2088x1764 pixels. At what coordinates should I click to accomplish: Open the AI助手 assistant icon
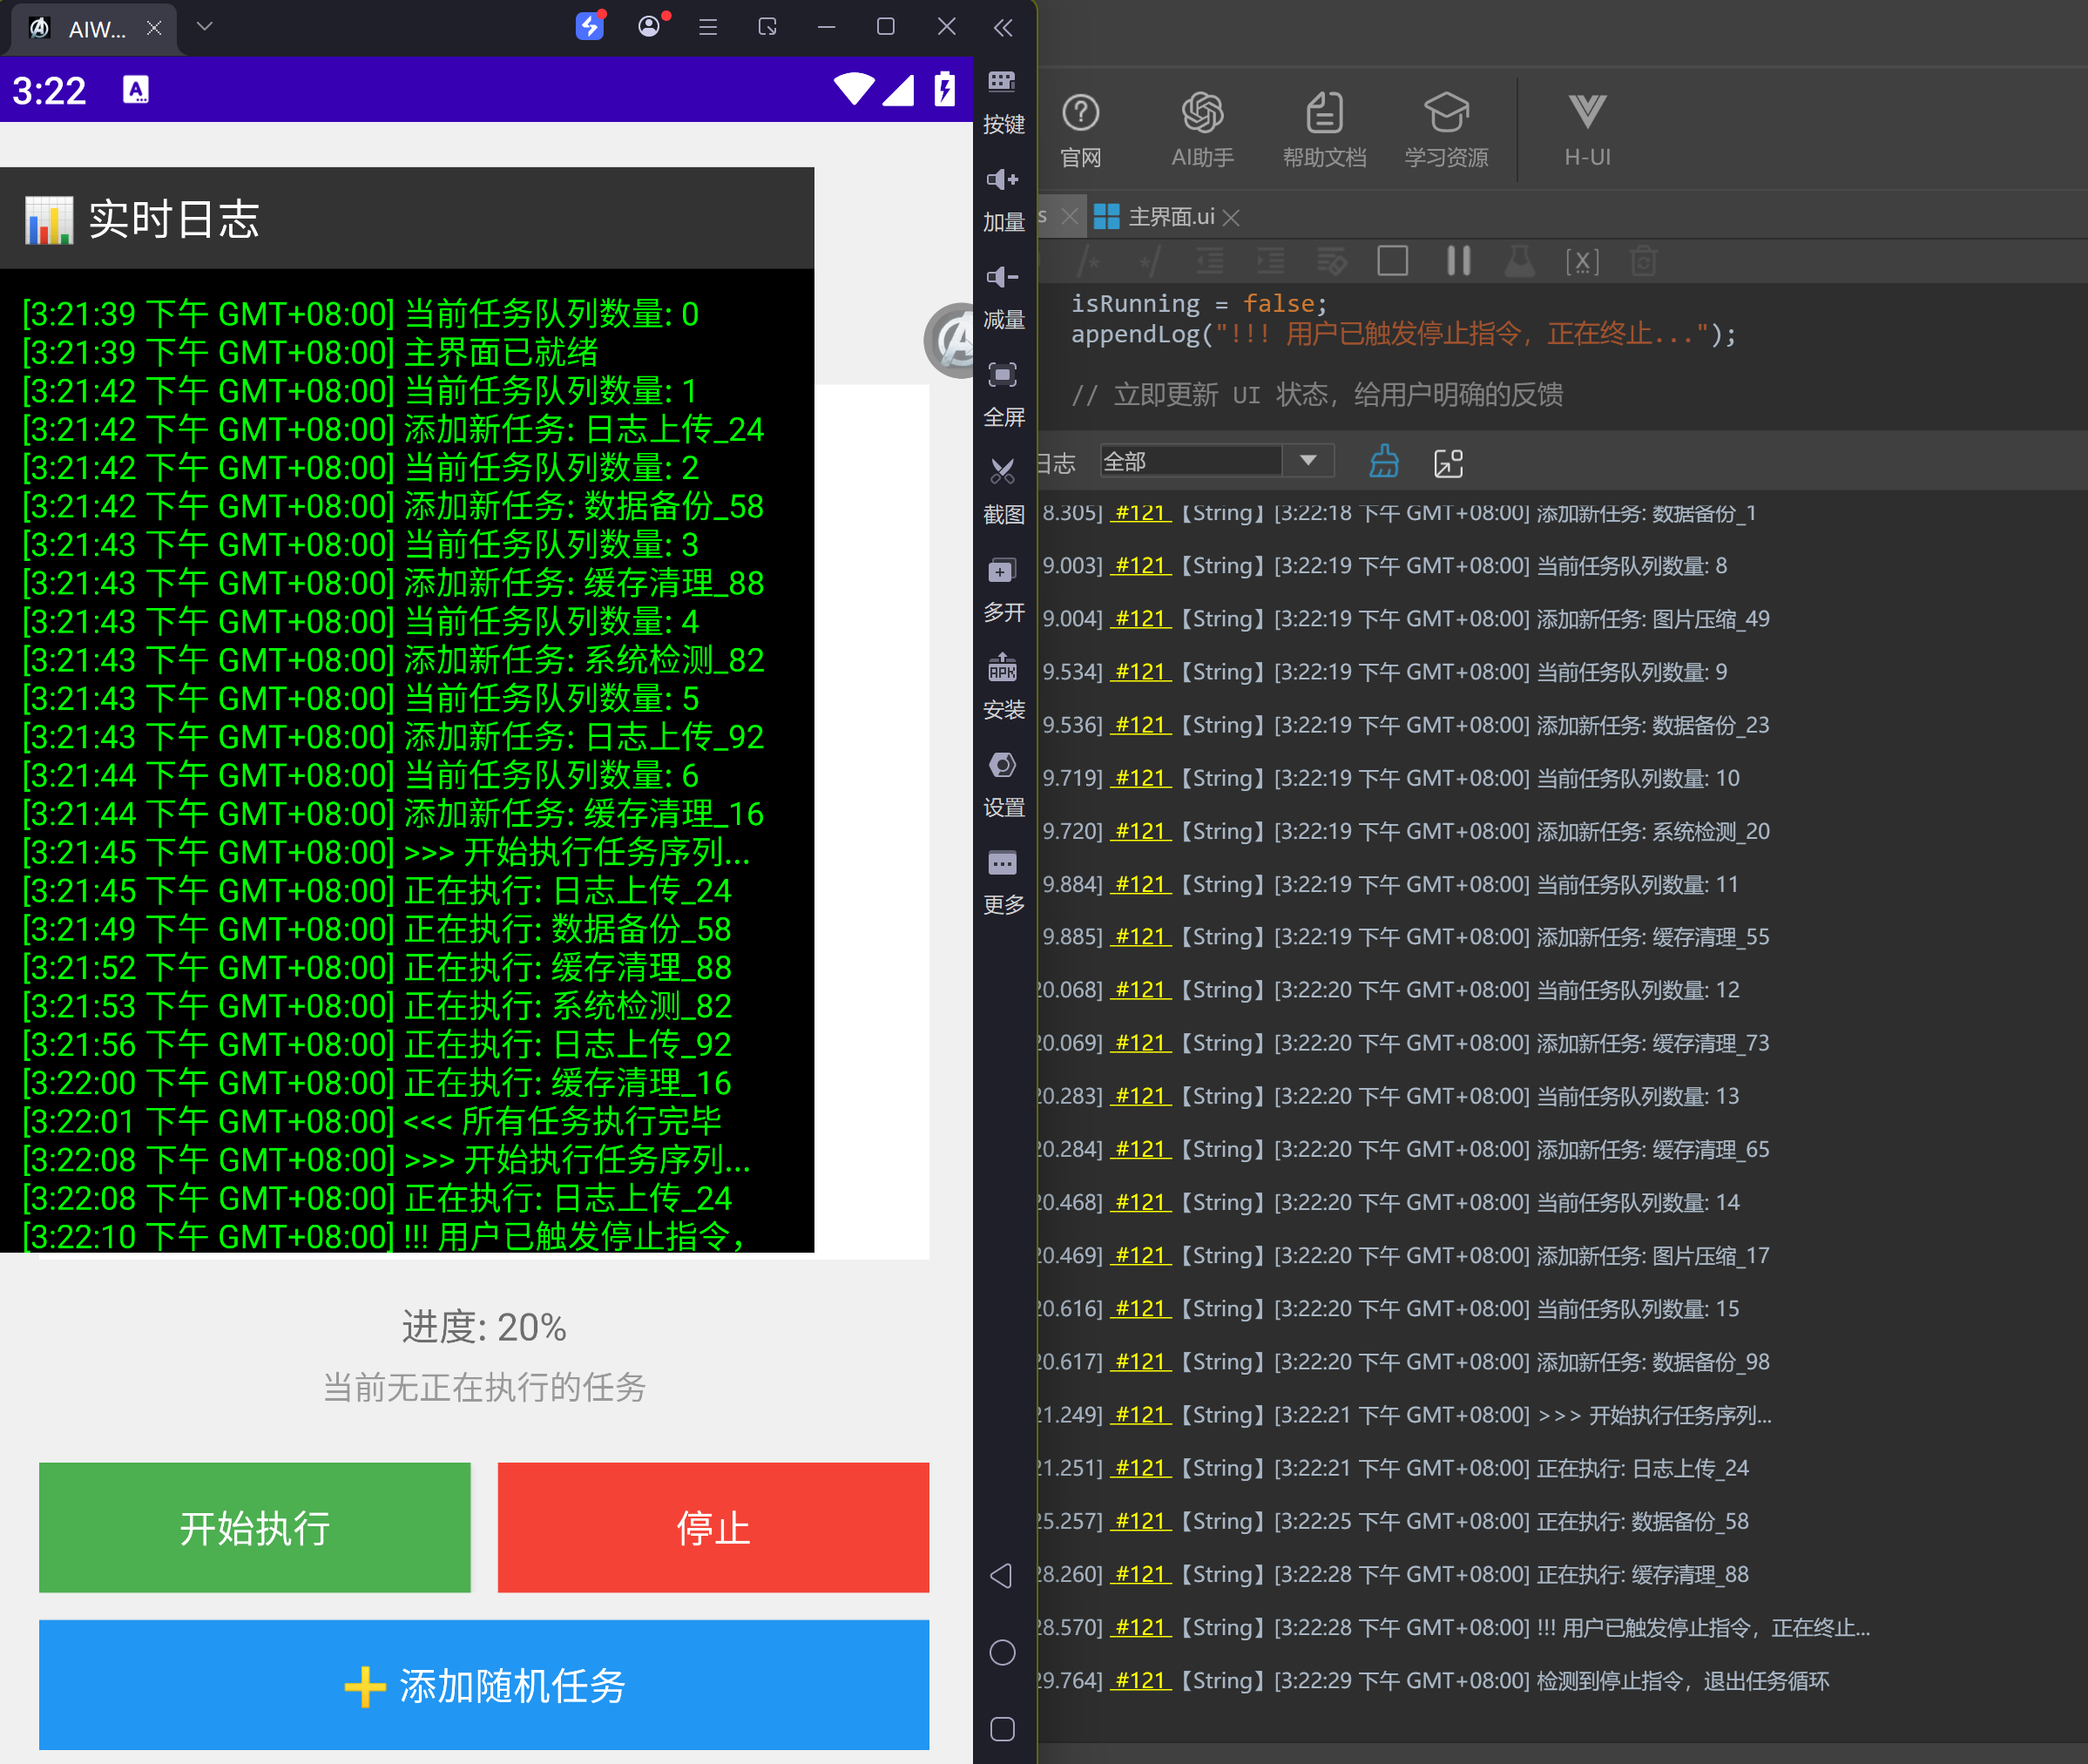[x=1202, y=113]
